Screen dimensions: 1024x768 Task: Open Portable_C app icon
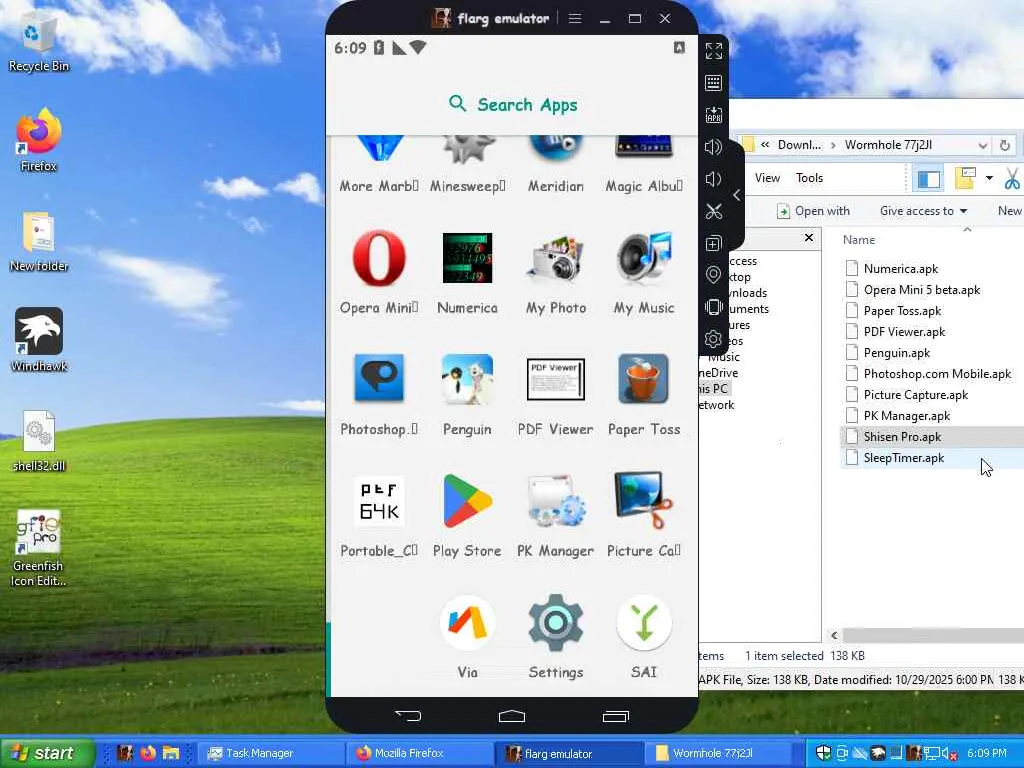379,501
